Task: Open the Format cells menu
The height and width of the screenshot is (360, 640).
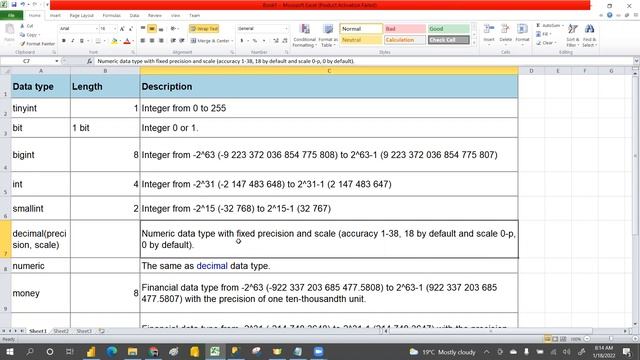Action: [x=522, y=33]
